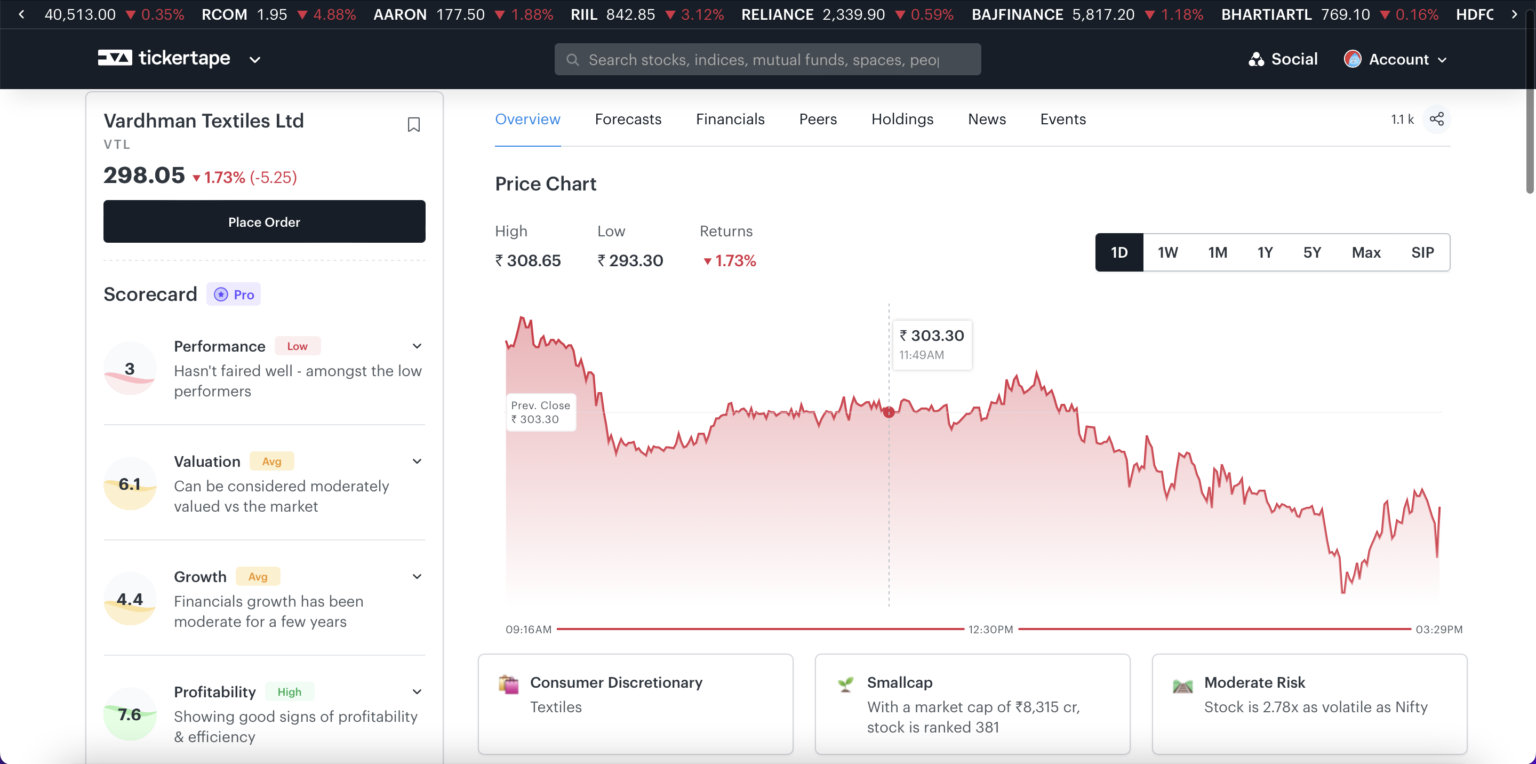This screenshot has height=764, width=1536.
Task: Click the 11:49AM marker on price chart
Action: pyautogui.click(x=888, y=412)
